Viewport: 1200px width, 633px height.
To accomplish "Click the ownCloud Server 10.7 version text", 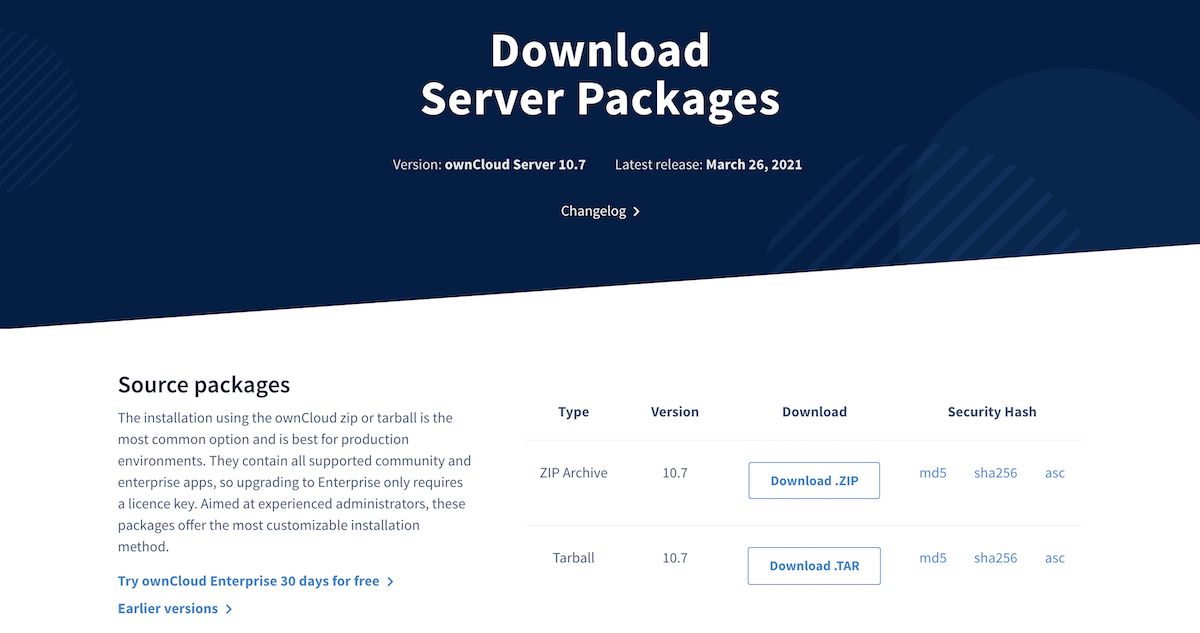I will coord(515,164).
